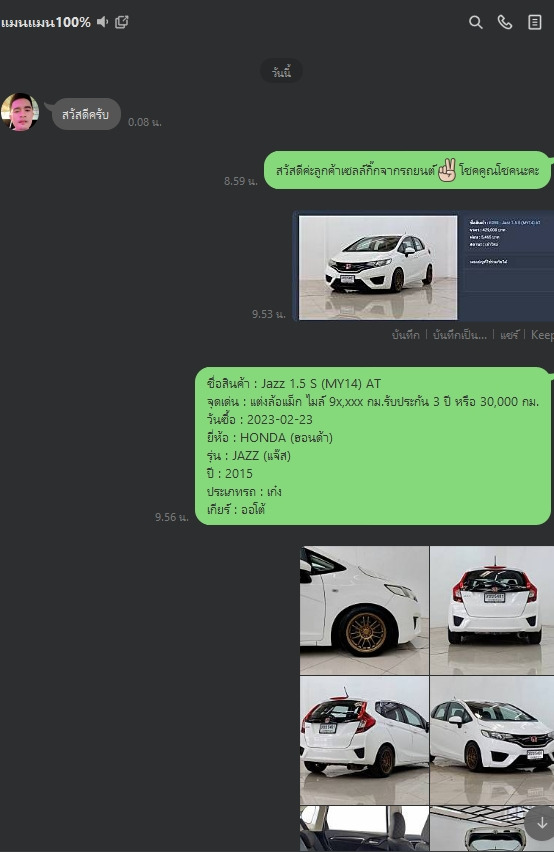Click the chat name แมนแมน100% title

[46, 22]
